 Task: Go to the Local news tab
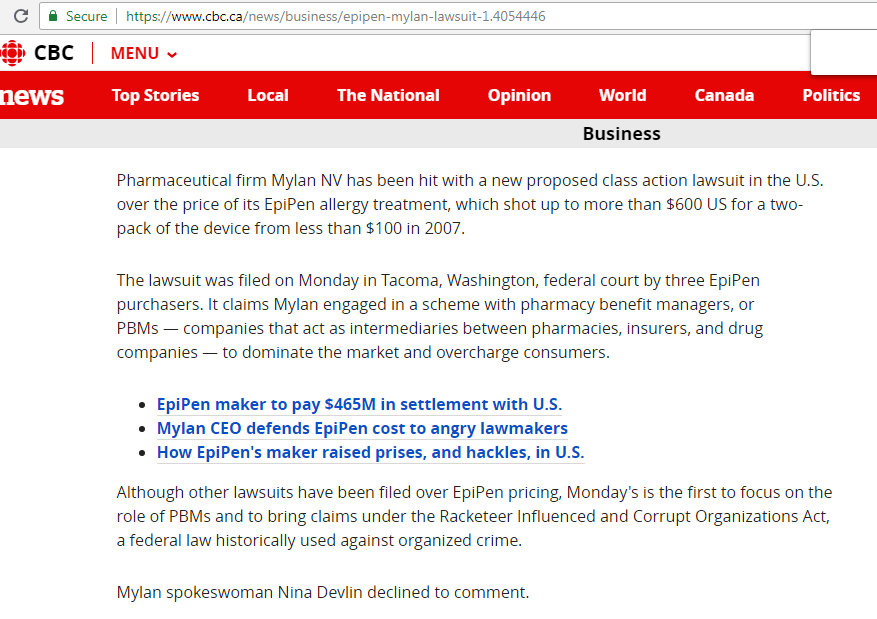tap(268, 95)
